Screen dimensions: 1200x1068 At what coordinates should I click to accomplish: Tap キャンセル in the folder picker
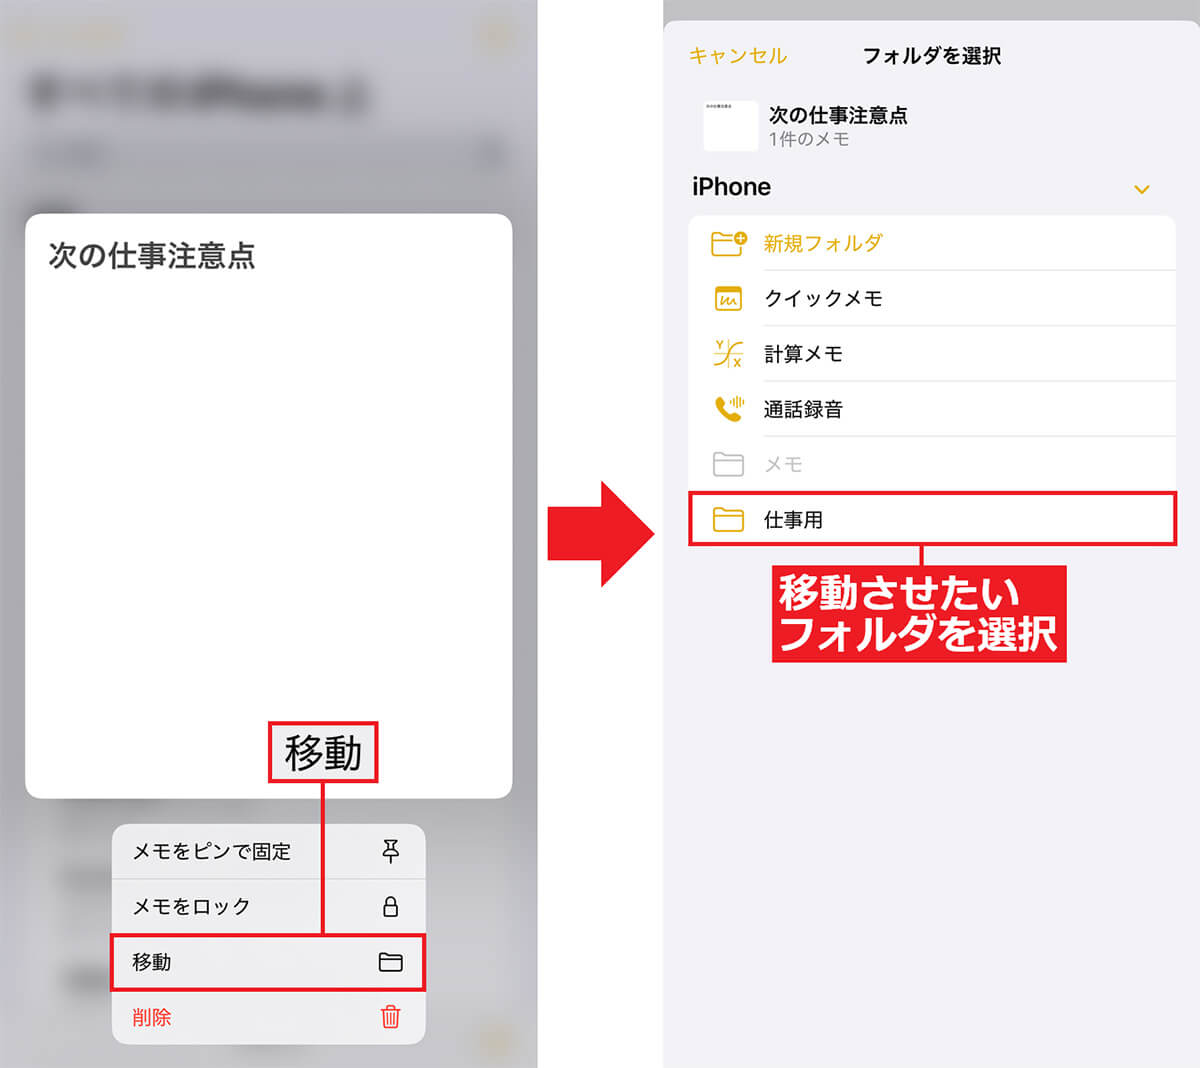click(738, 56)
